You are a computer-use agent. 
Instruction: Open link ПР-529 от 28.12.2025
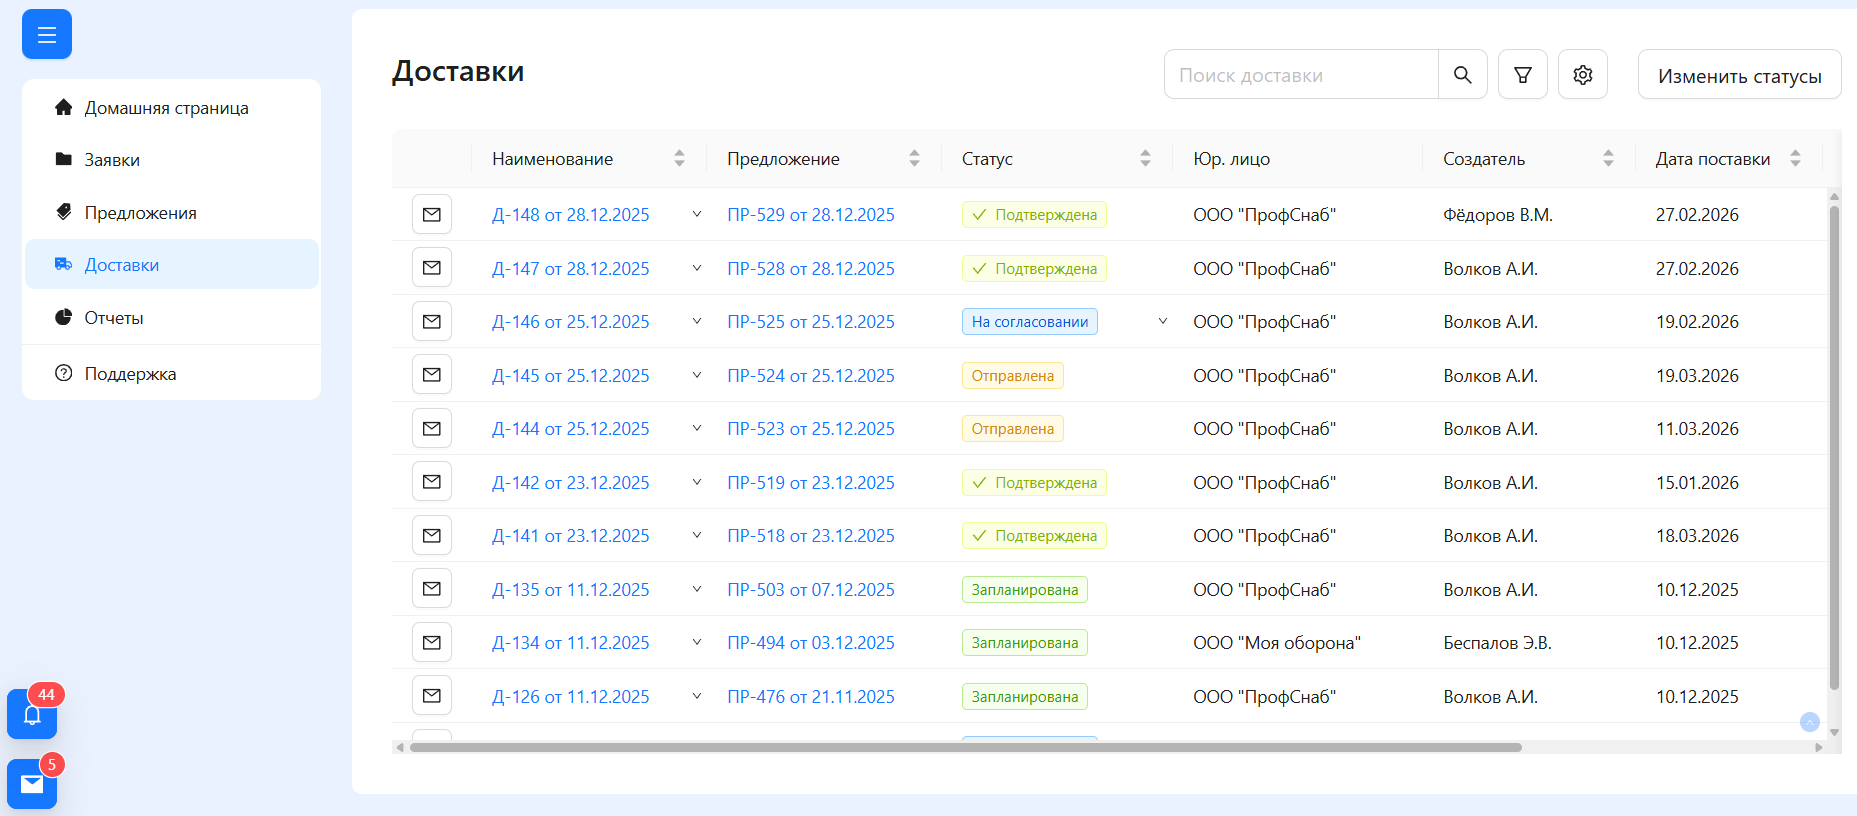coord(810,215)
